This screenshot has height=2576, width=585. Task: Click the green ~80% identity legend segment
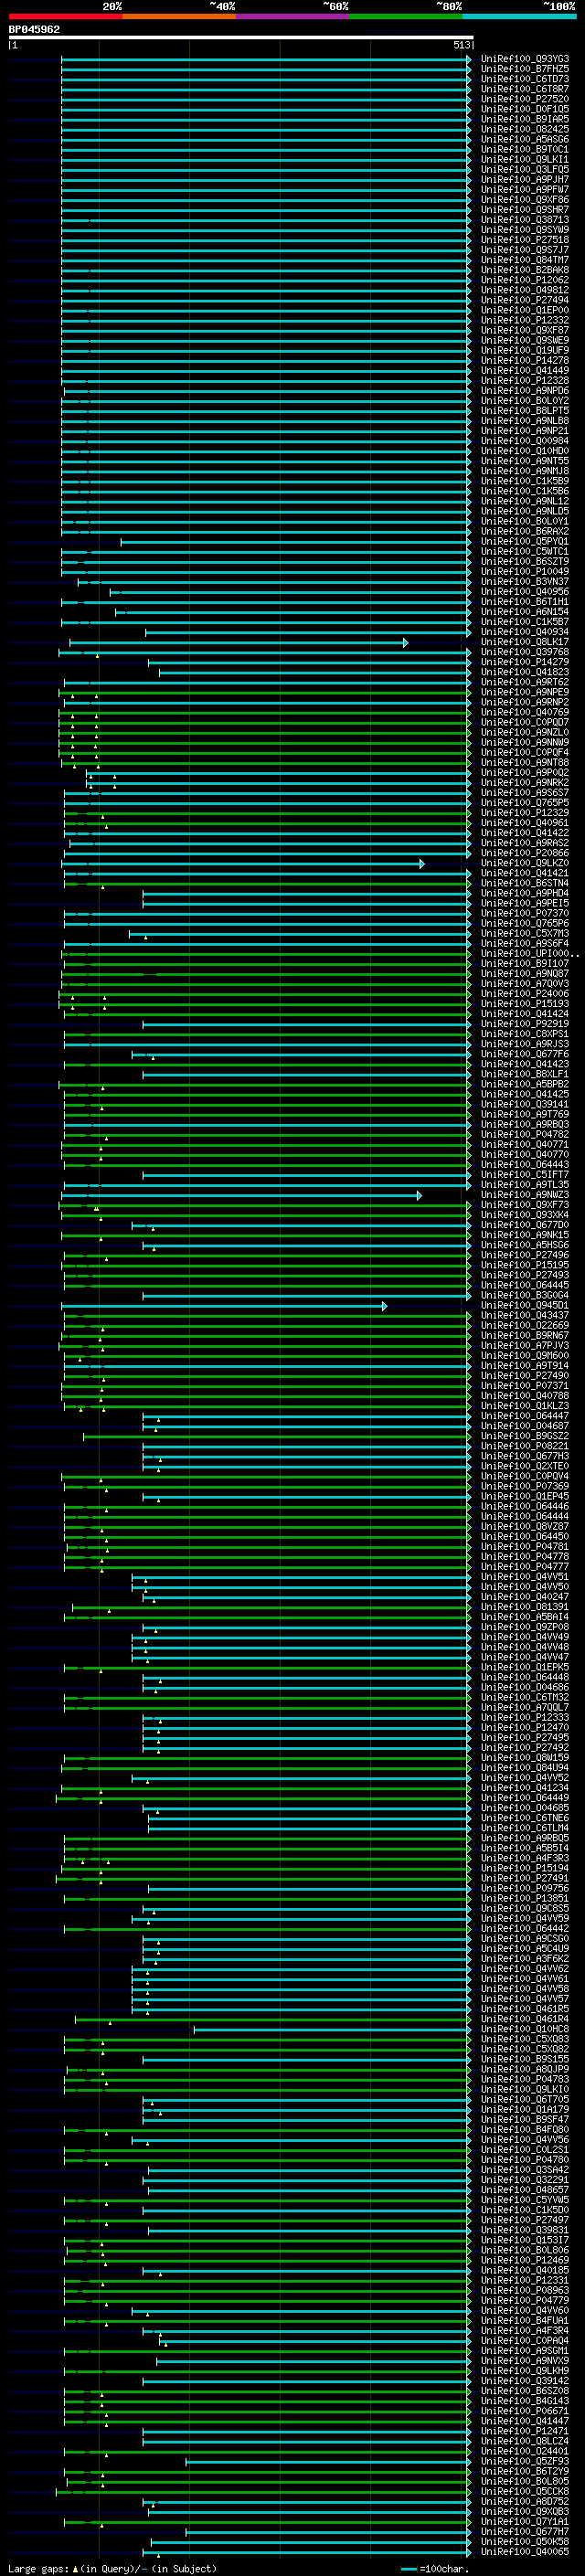tap(406, 16)
